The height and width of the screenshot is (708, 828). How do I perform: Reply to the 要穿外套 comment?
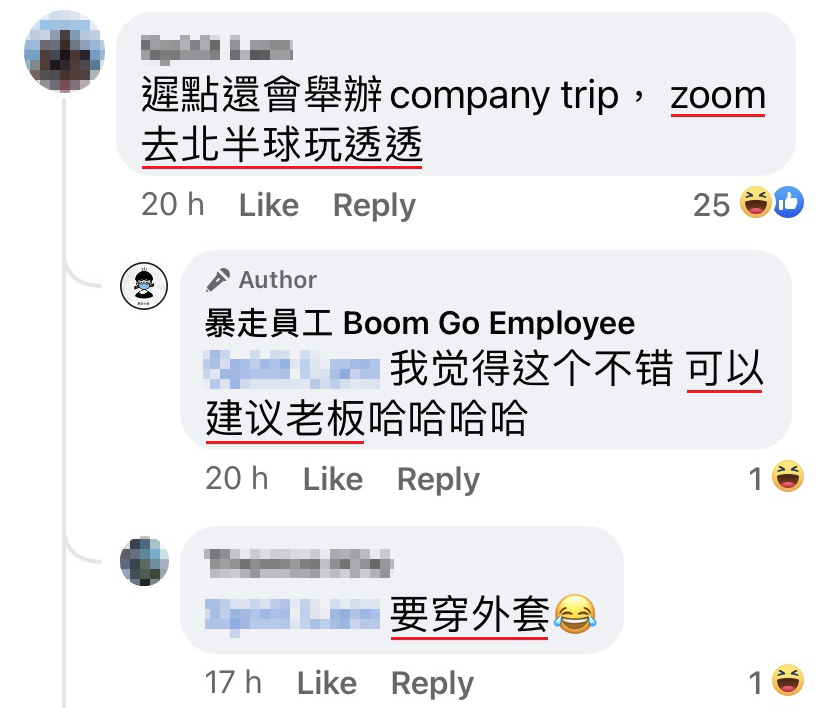tap(432, 684)
